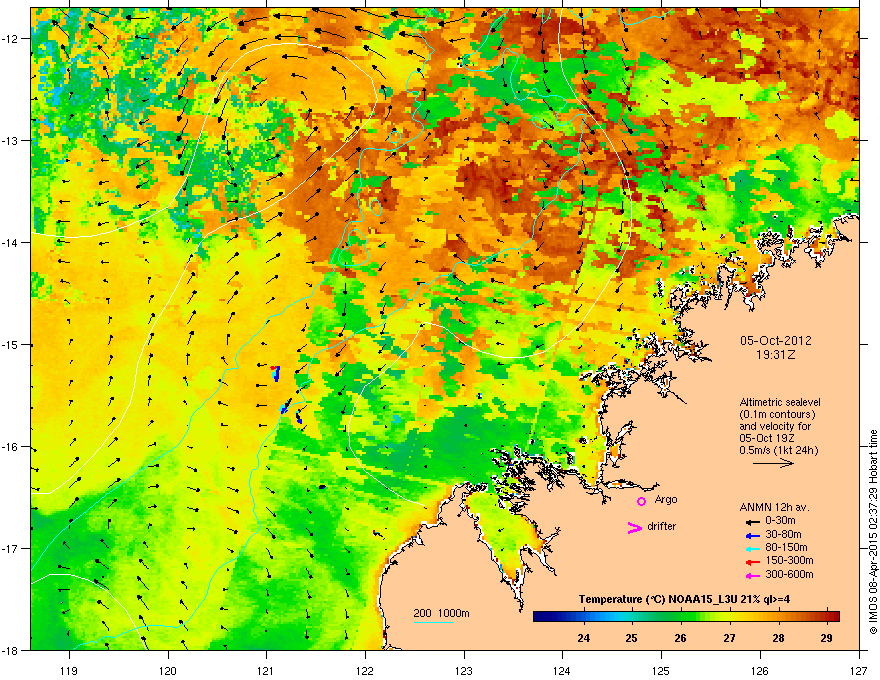Click the cyan bathymetry sample line under 200 1000m
This screenshot has height=680, width=880.
434,622
